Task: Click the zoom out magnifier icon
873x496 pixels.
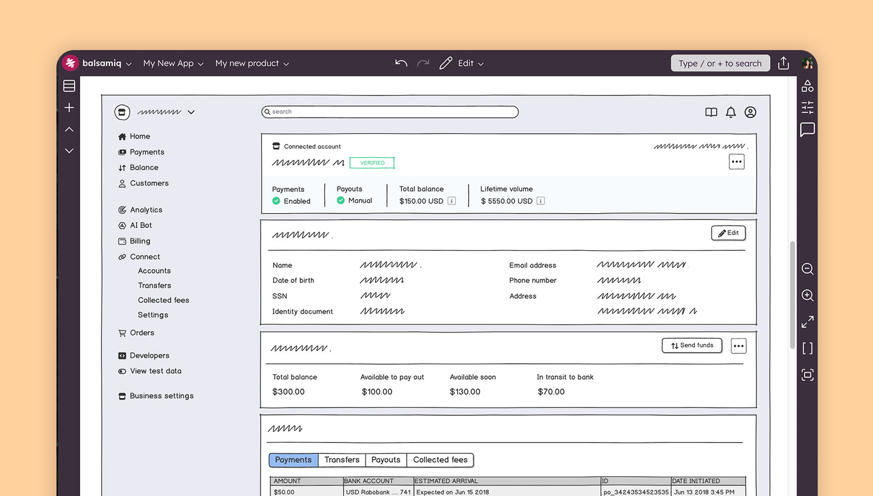Action: 807,269
